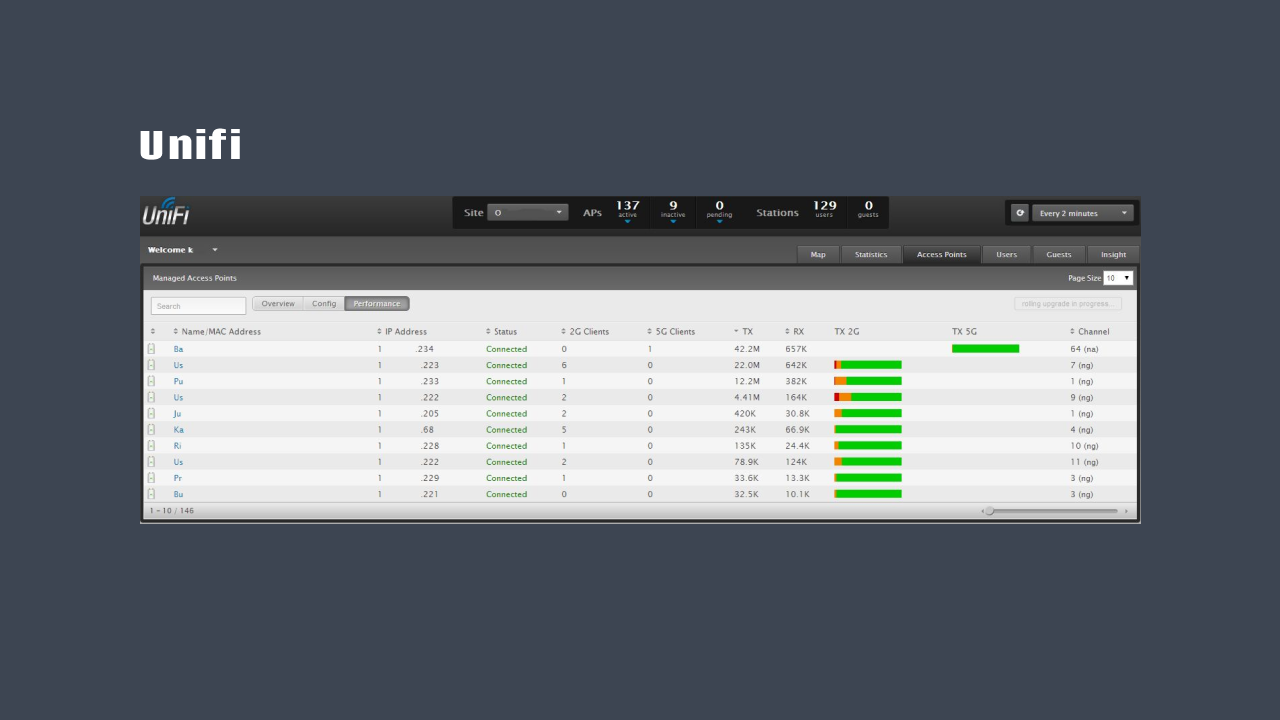This screenshot has width=1280, height=720.
Task: Open the AP named "Ba"
Action: coord(178,348)
